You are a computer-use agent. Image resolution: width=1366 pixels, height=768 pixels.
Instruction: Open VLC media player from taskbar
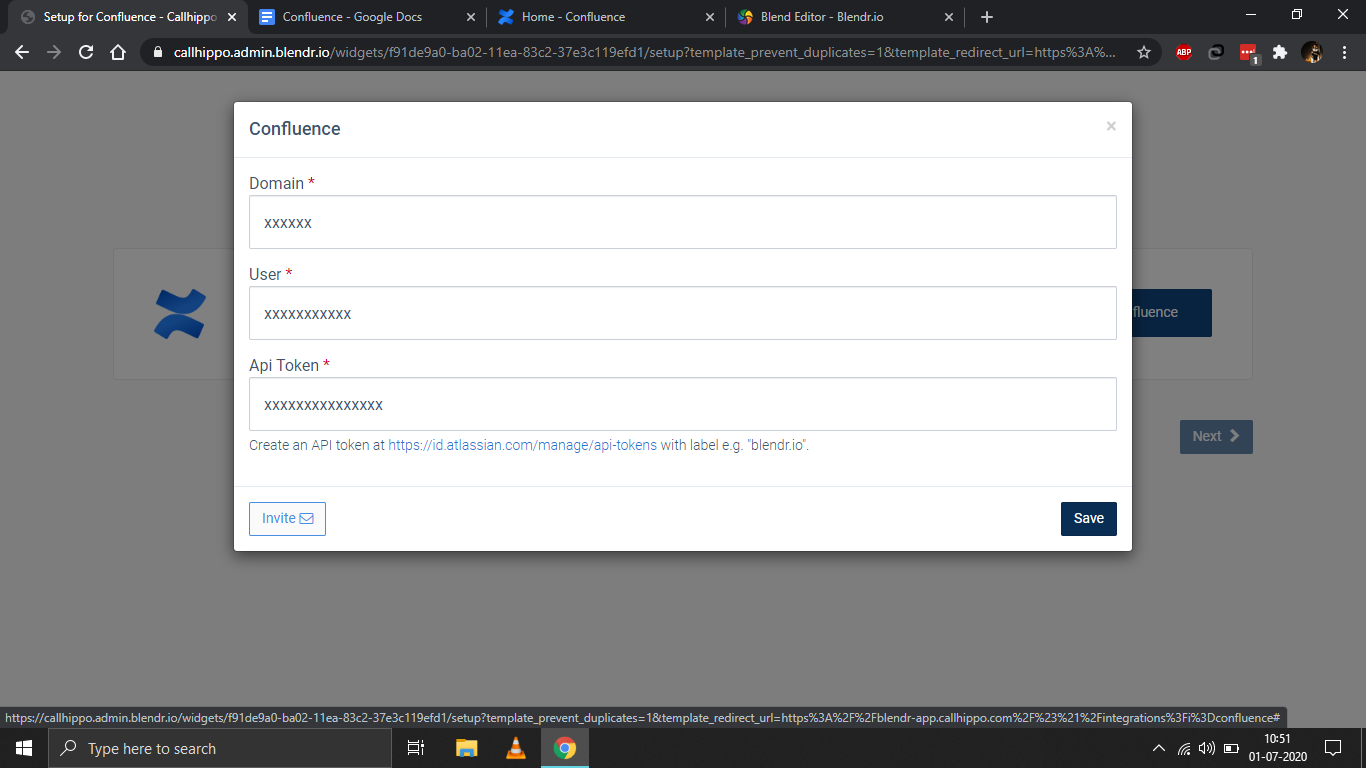(x=516, y=748)
